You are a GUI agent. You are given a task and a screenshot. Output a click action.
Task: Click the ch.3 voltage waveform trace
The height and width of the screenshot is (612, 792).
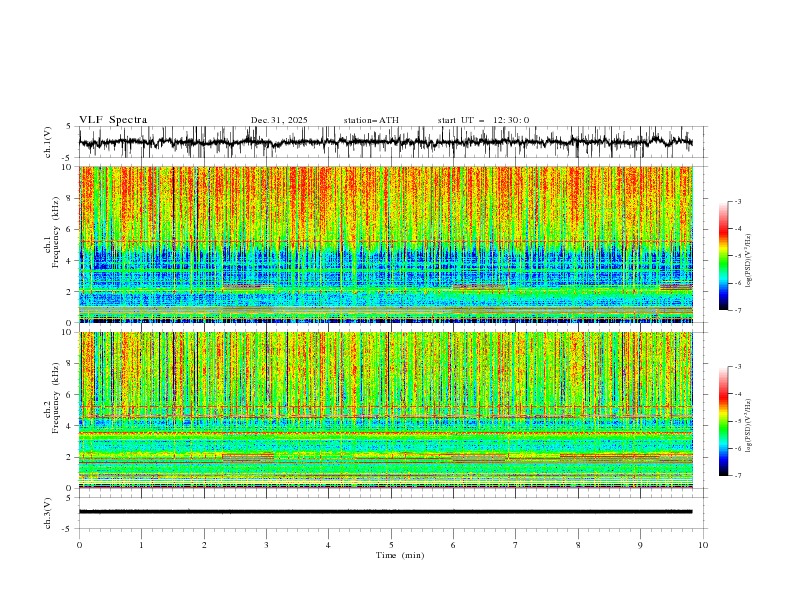click(386, 512)
